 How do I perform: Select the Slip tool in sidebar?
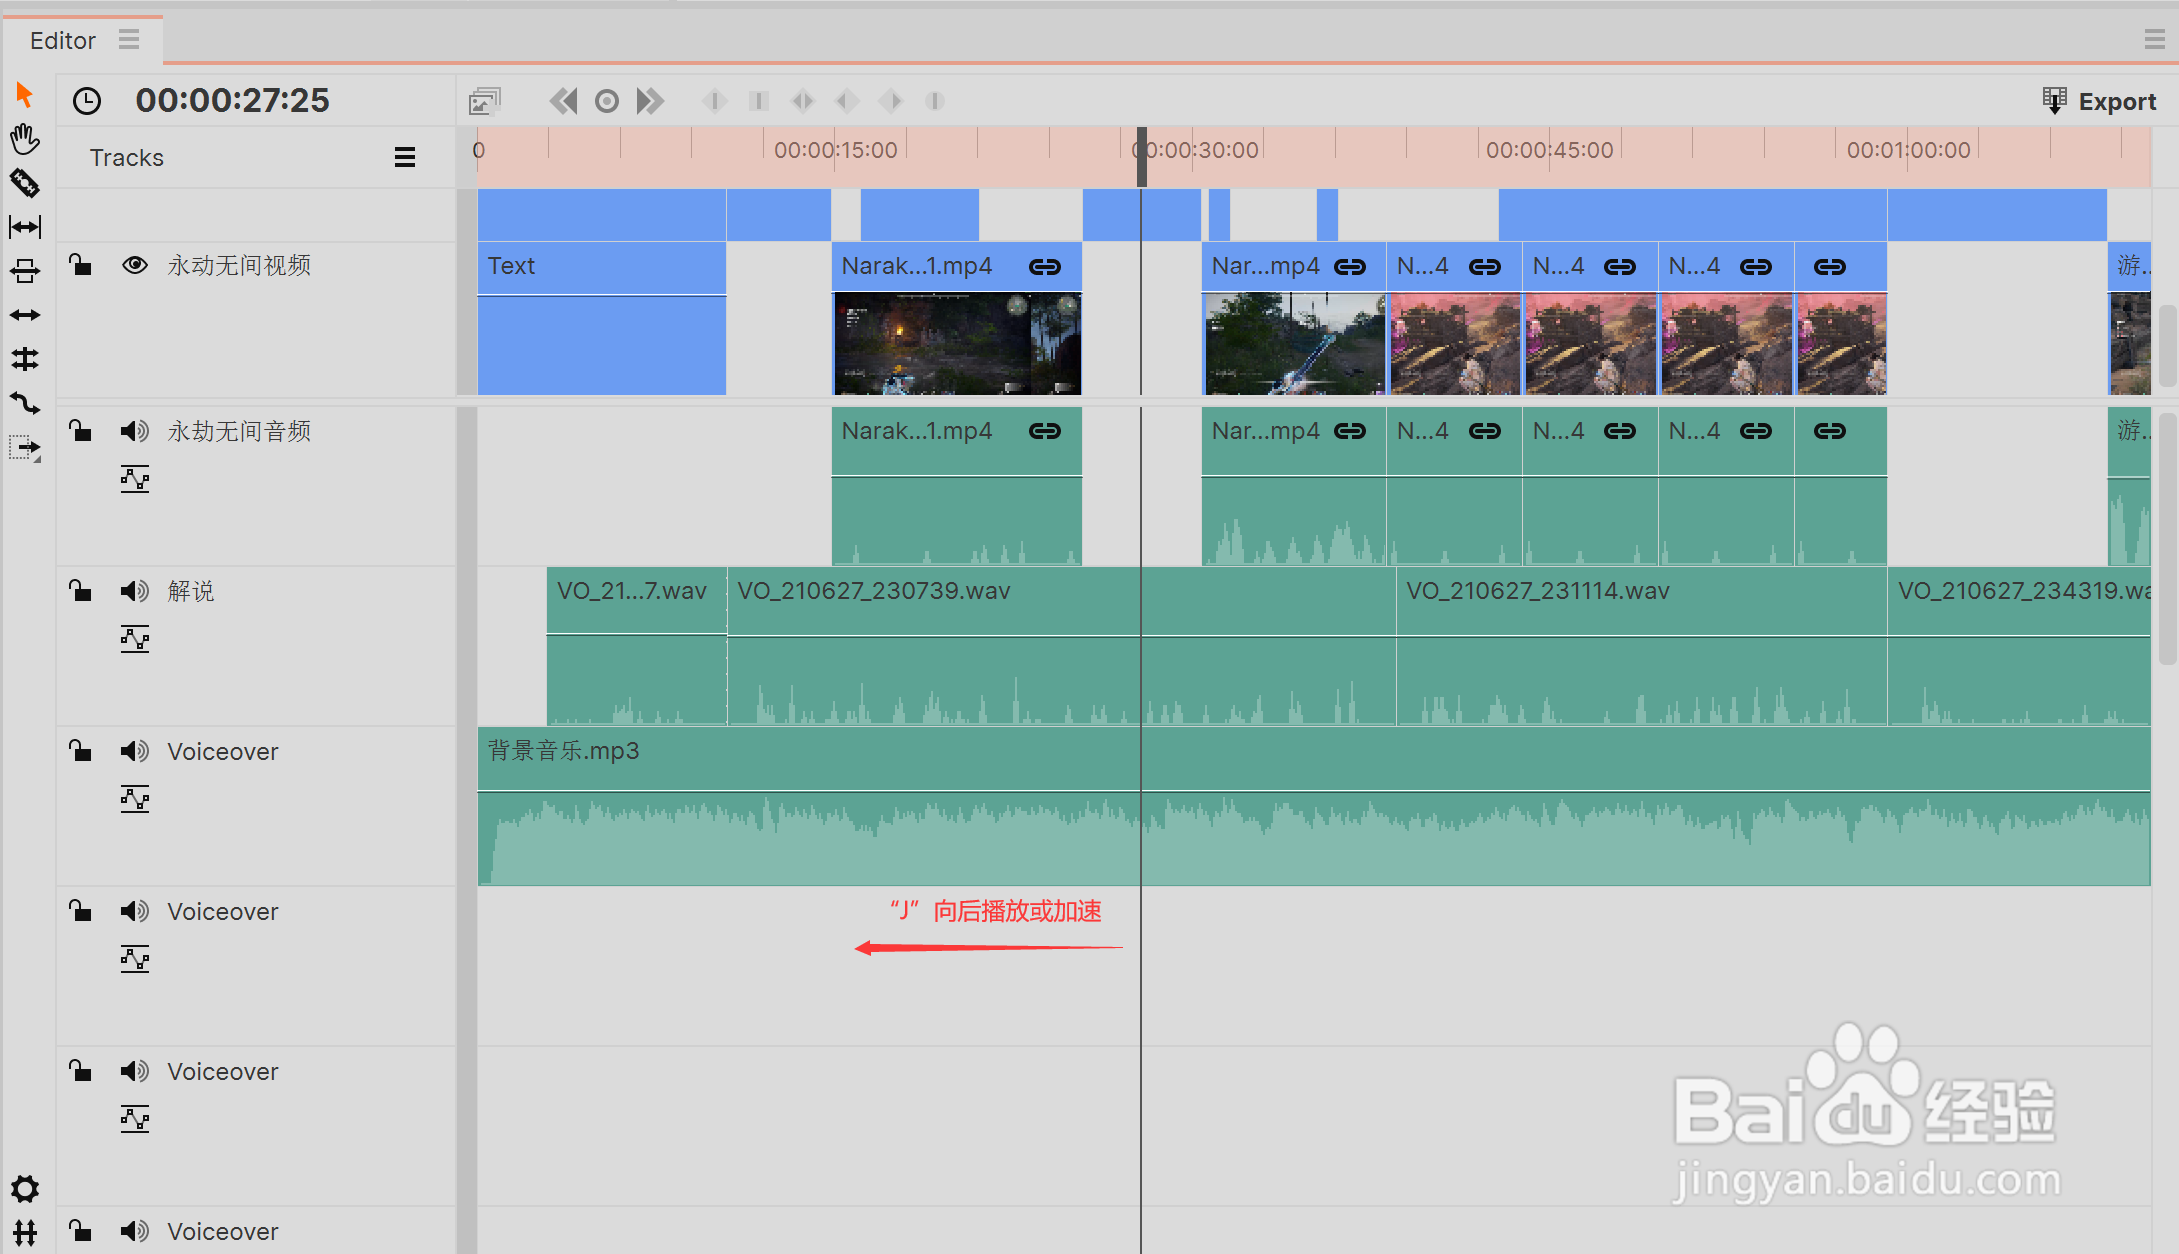[25, 227]
